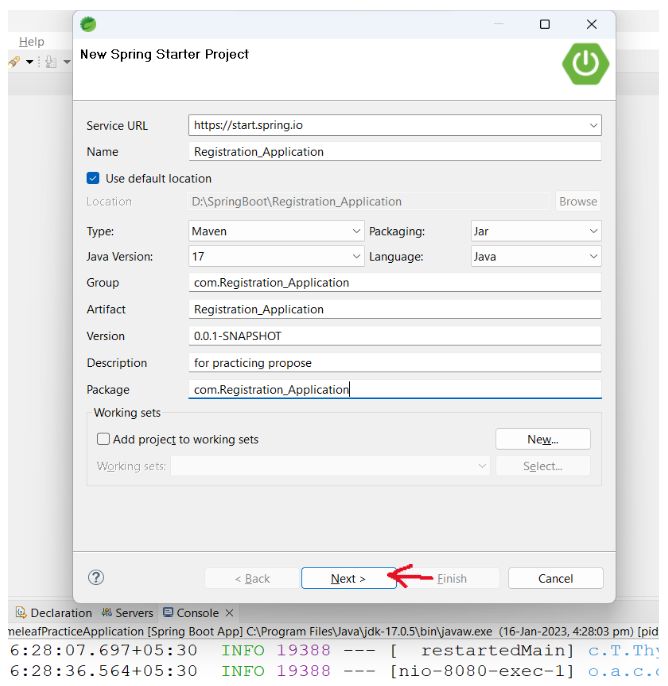Switch to the Console tab
The width and height of the screenshot is (668, 686).
point(191,612)
